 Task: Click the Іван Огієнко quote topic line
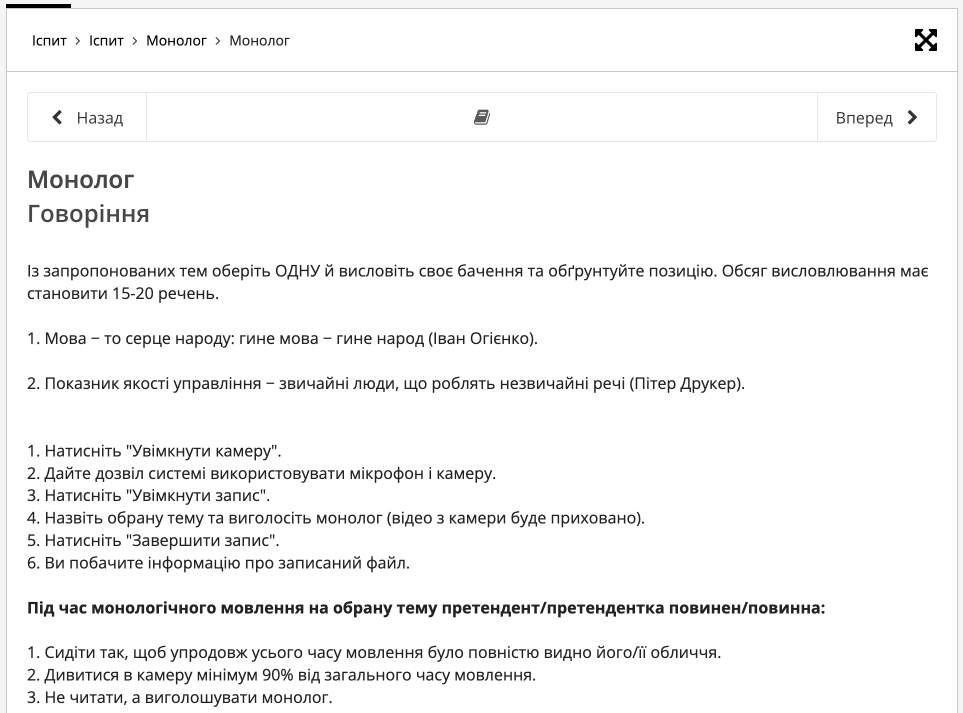point(282,338)
